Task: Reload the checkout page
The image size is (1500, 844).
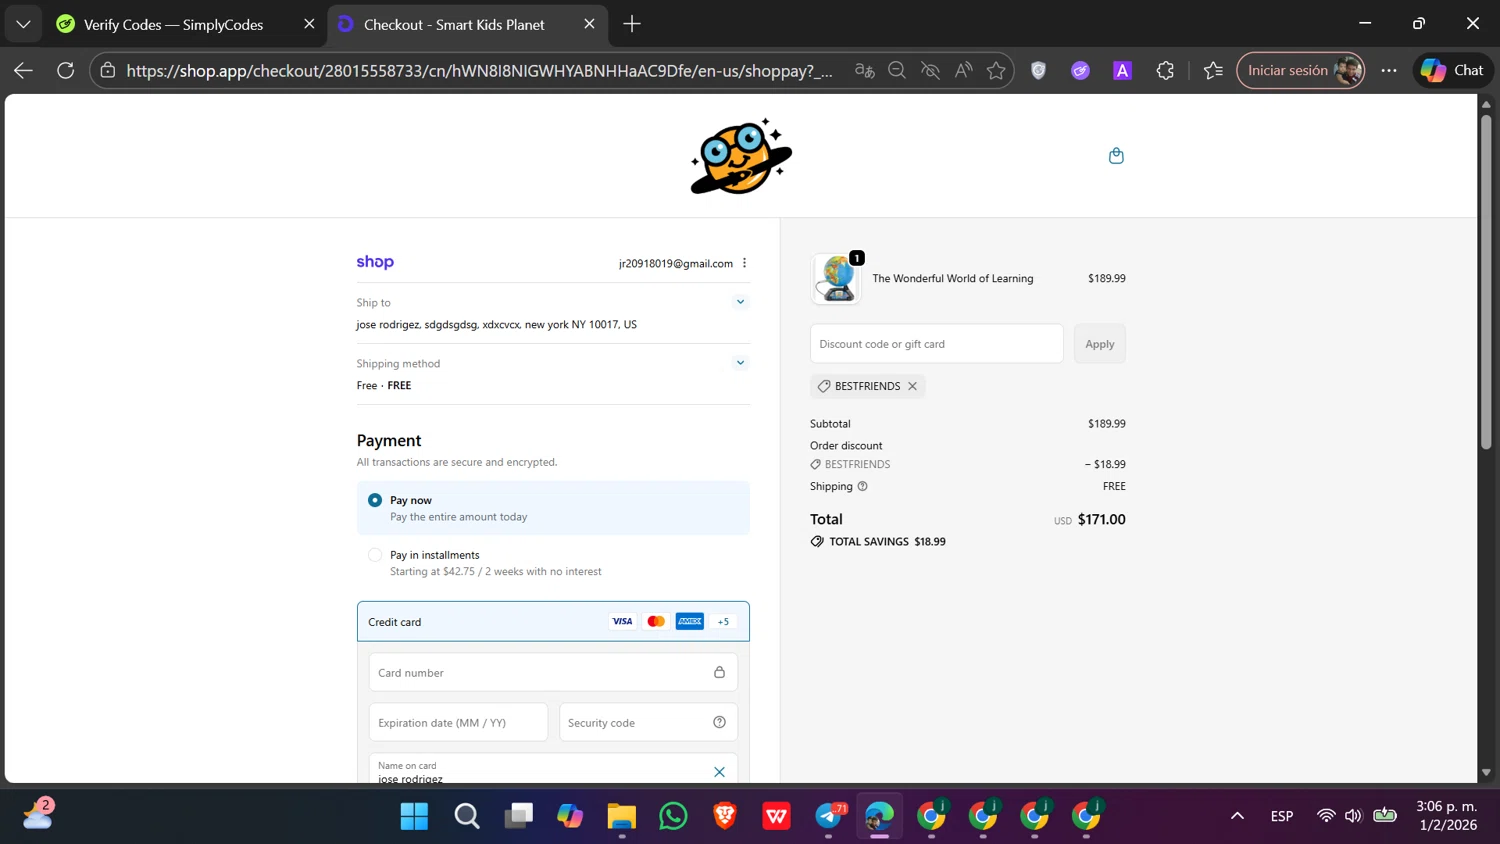Action: click(x=66, y=70)
